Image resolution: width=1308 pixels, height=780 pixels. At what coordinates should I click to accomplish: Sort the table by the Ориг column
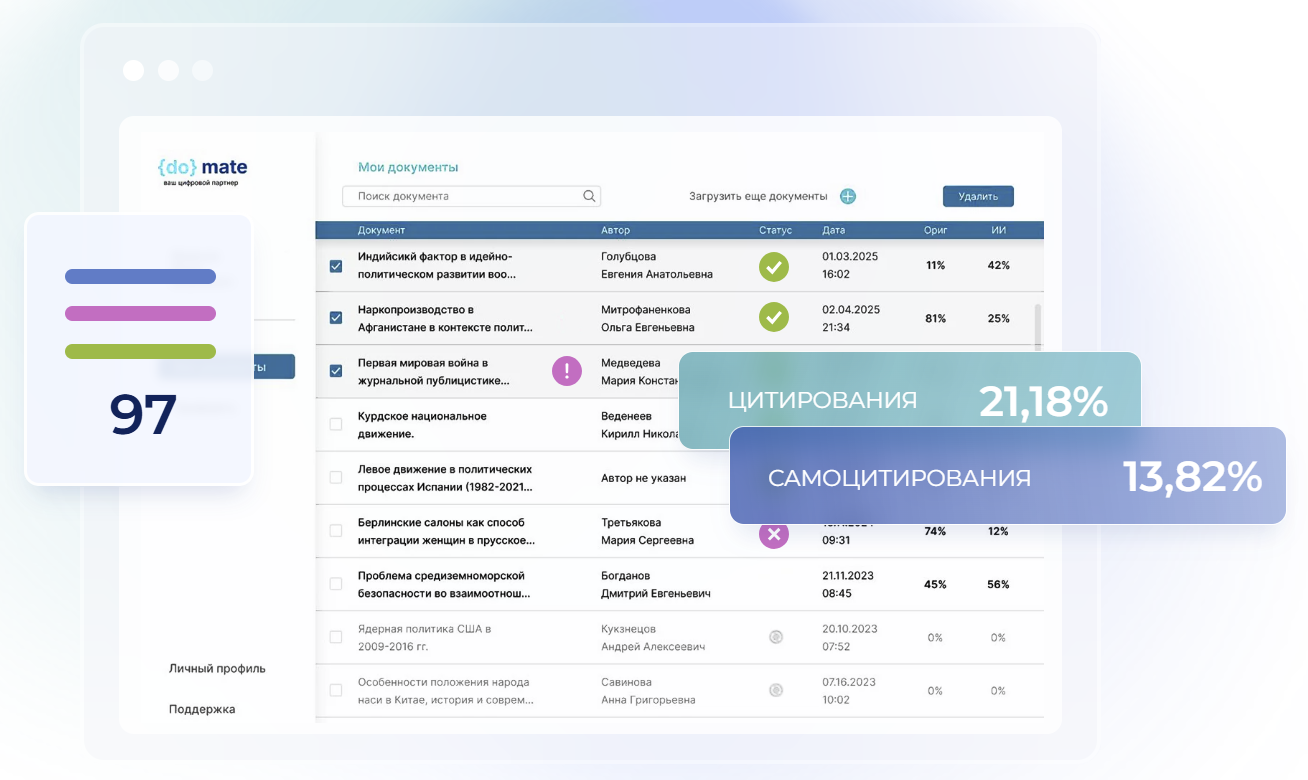(935, 230)
